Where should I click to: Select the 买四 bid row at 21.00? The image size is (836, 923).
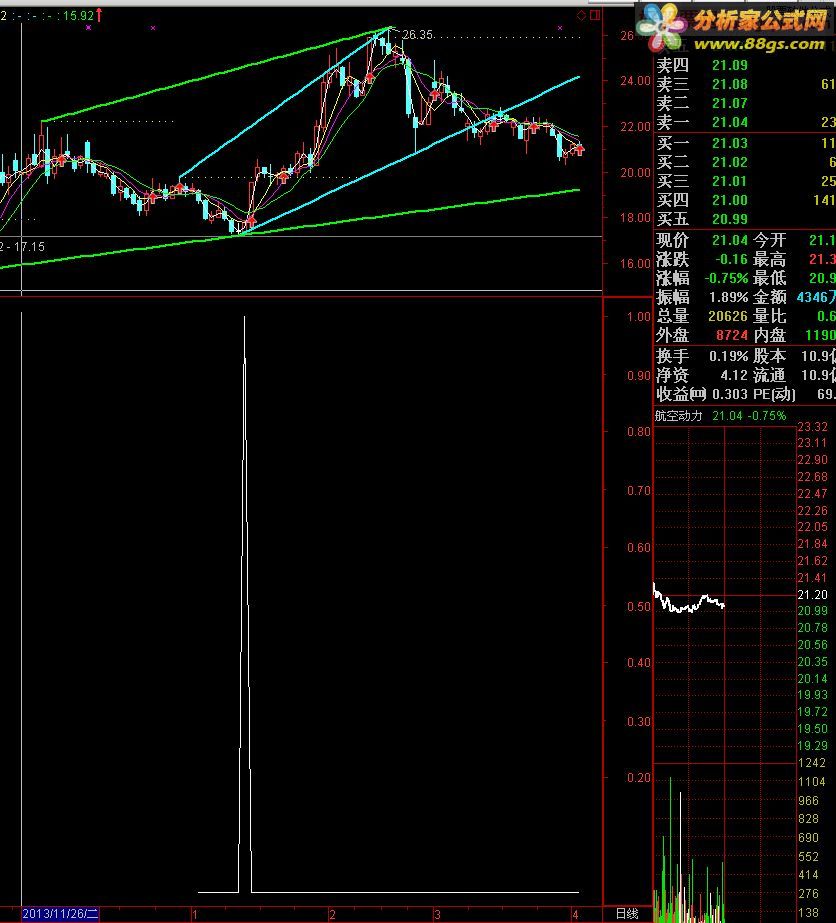tap(745, 200)
